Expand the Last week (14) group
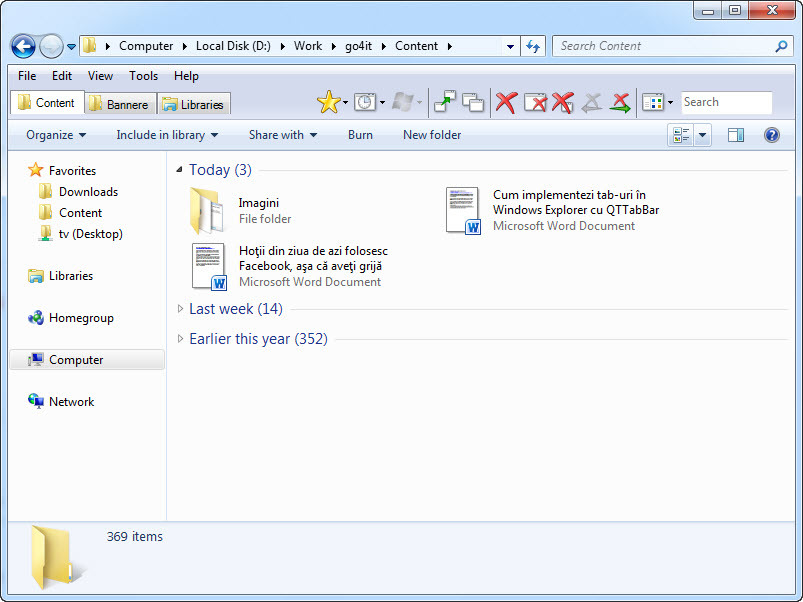The width and height of the screenshot is (803, 602). tap(180, 309)
